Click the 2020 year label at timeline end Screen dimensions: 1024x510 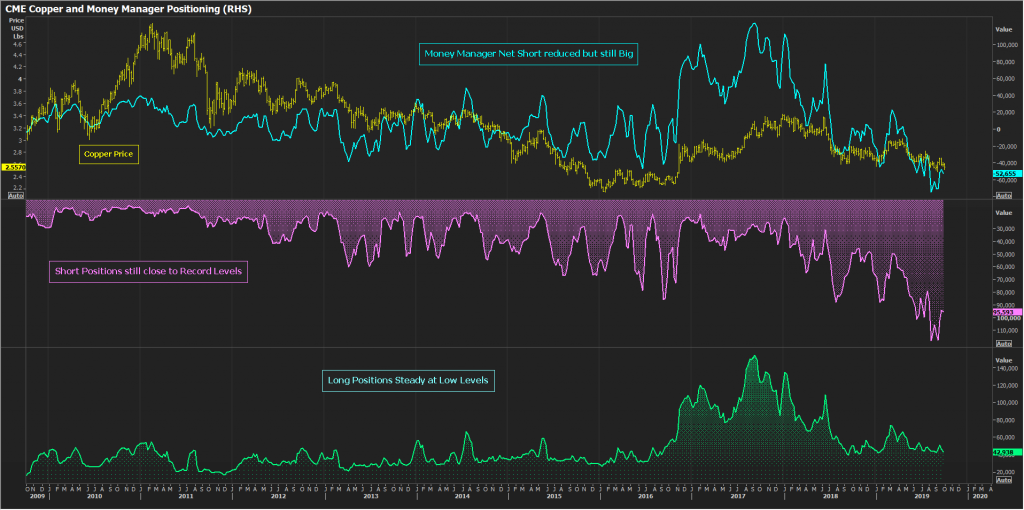[979, 496]
